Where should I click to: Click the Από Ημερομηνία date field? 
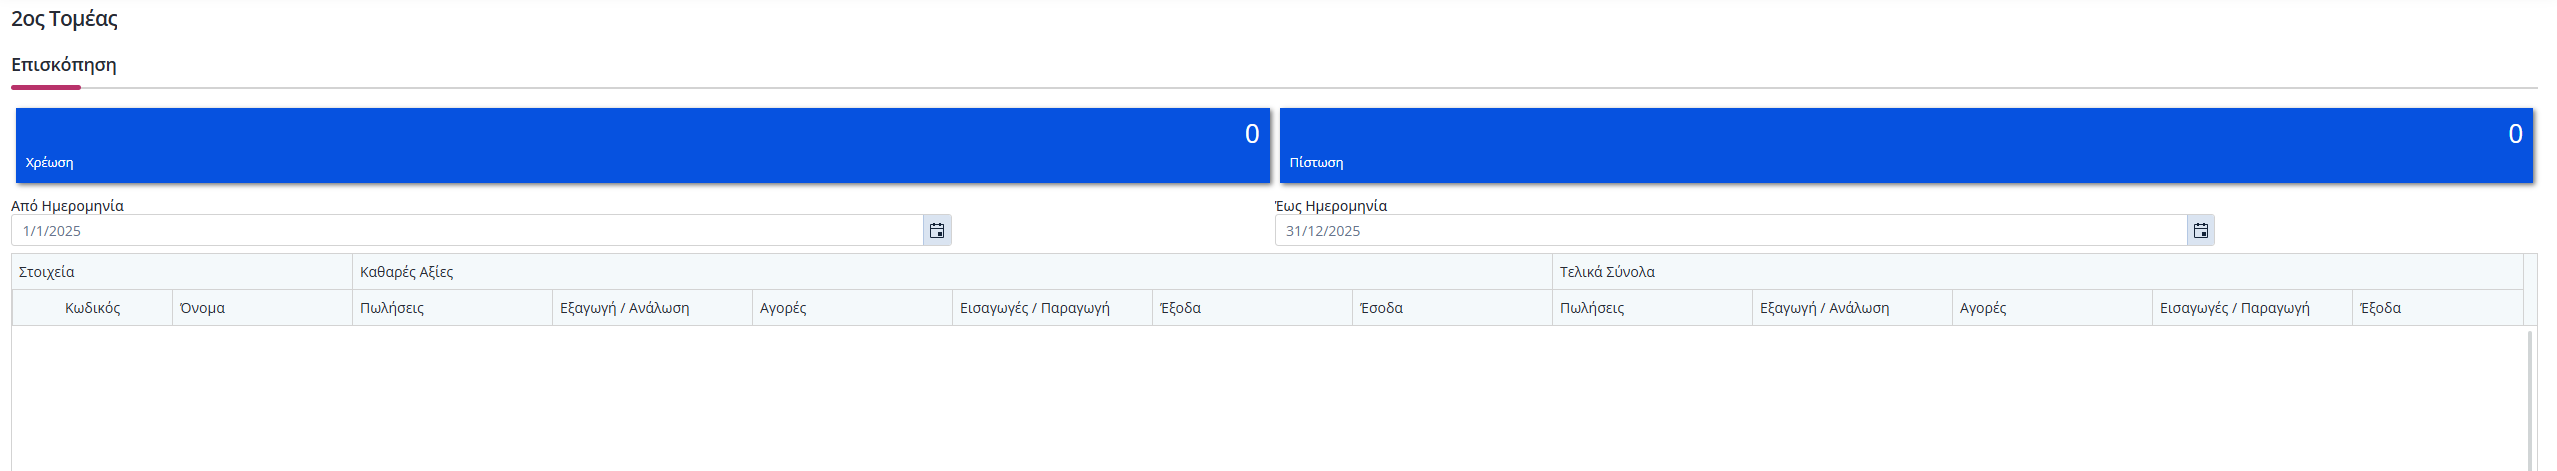467,231
